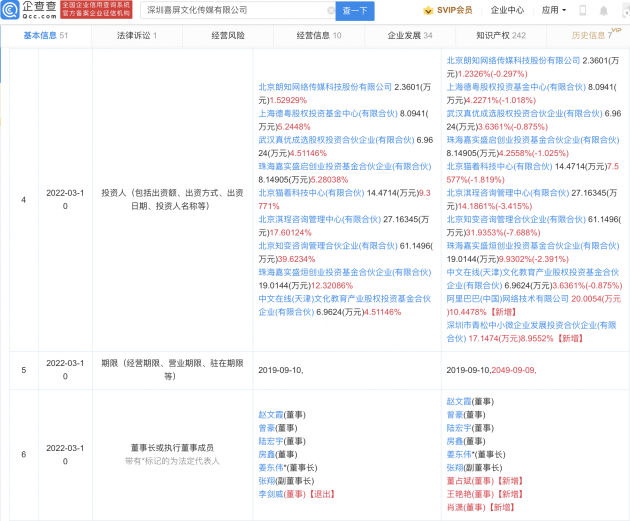Switch to 经营风险 tab
Viewport: 630px width, 521px height.
pyautogui.click(x=228, y=35)
